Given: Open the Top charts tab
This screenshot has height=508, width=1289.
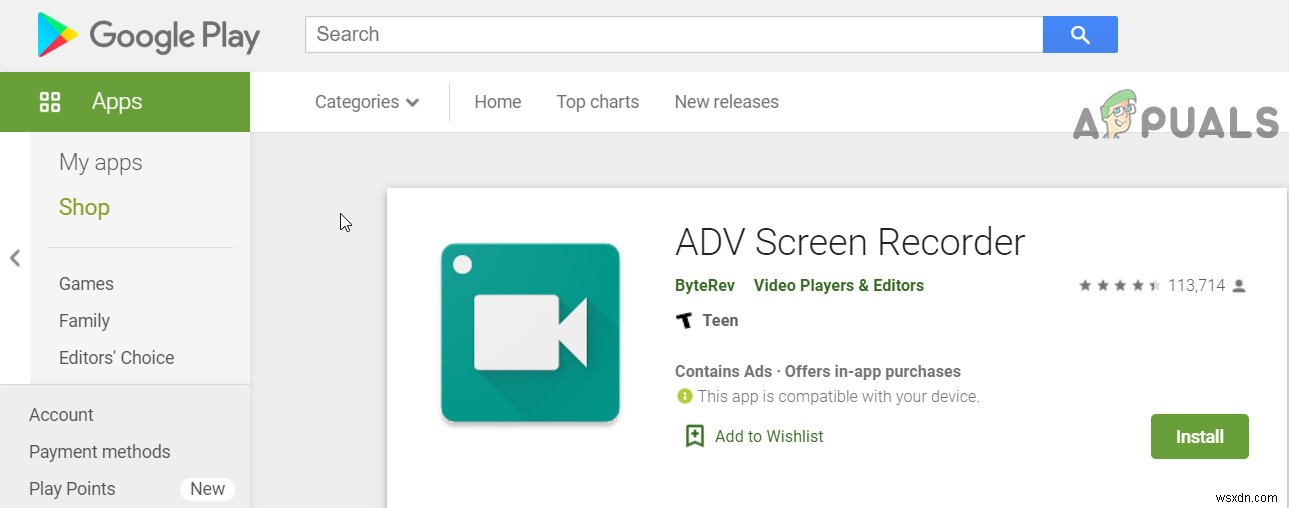Looking at the screenshot, I should (598, 102).
